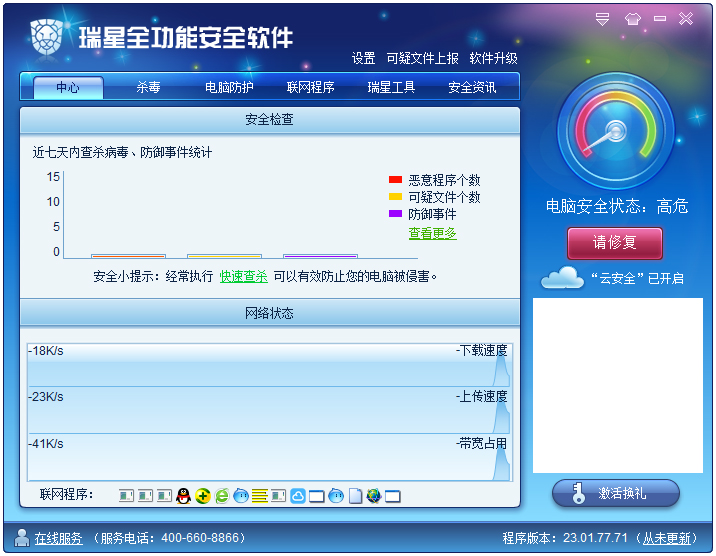Image resolution: width=716 pixels, height=556 pixels.
Task: Open the green 查看更多 link
Action: pyautogui.click(x=432, y=233)
